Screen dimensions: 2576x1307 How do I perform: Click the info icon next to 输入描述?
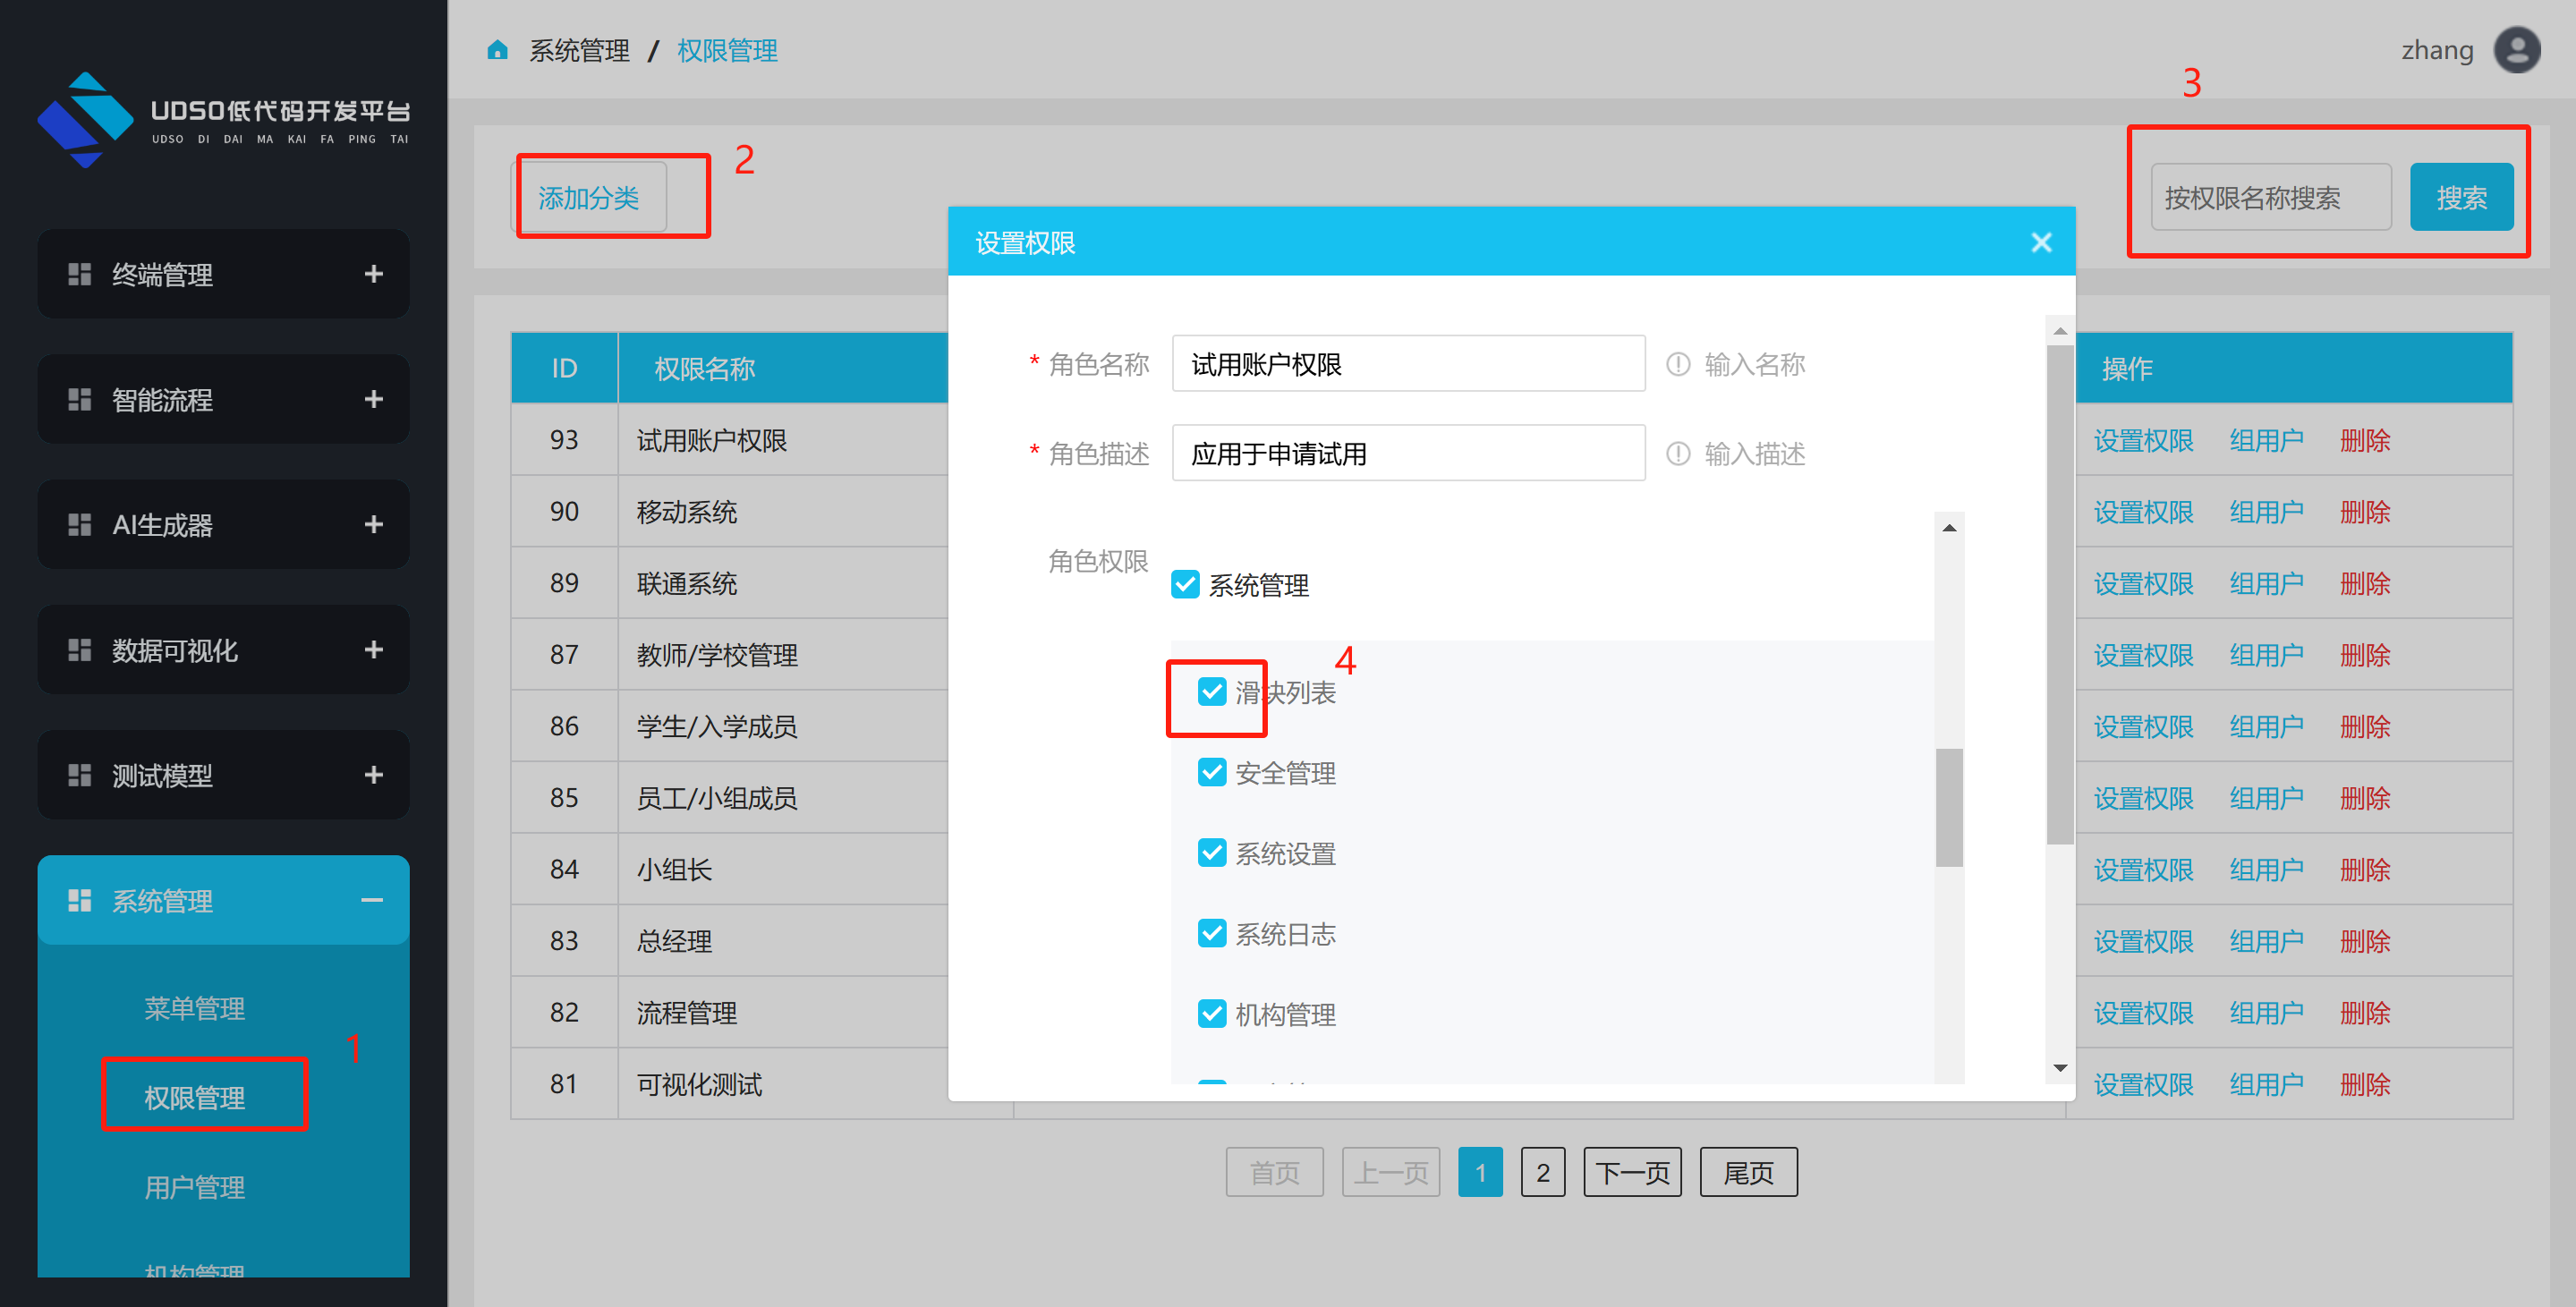pos(1677,454)
